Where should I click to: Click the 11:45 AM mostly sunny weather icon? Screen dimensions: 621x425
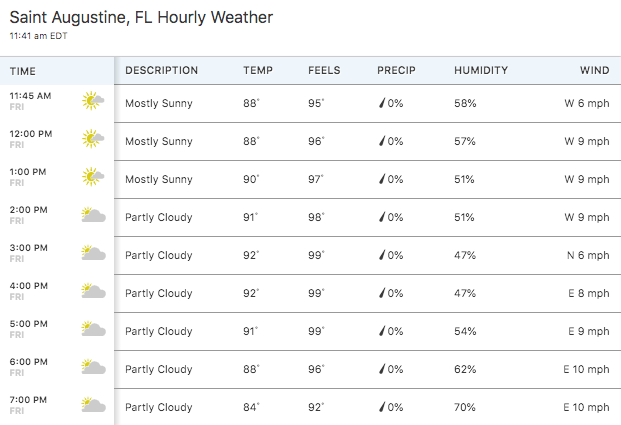93,101
